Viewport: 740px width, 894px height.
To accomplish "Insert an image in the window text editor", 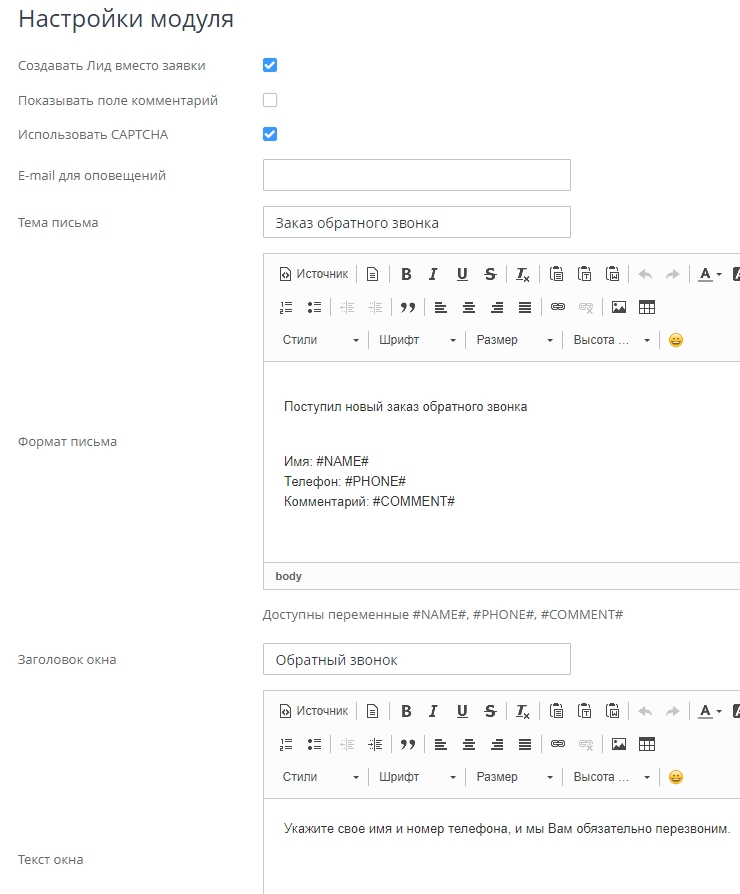I will (619, 744).
